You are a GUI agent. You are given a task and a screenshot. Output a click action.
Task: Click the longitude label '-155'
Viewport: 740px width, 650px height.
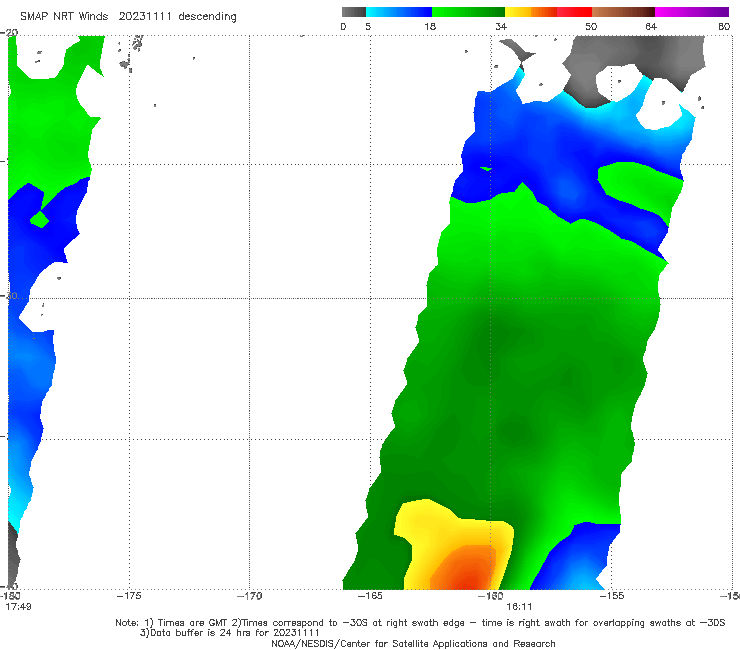pos(612,596)
